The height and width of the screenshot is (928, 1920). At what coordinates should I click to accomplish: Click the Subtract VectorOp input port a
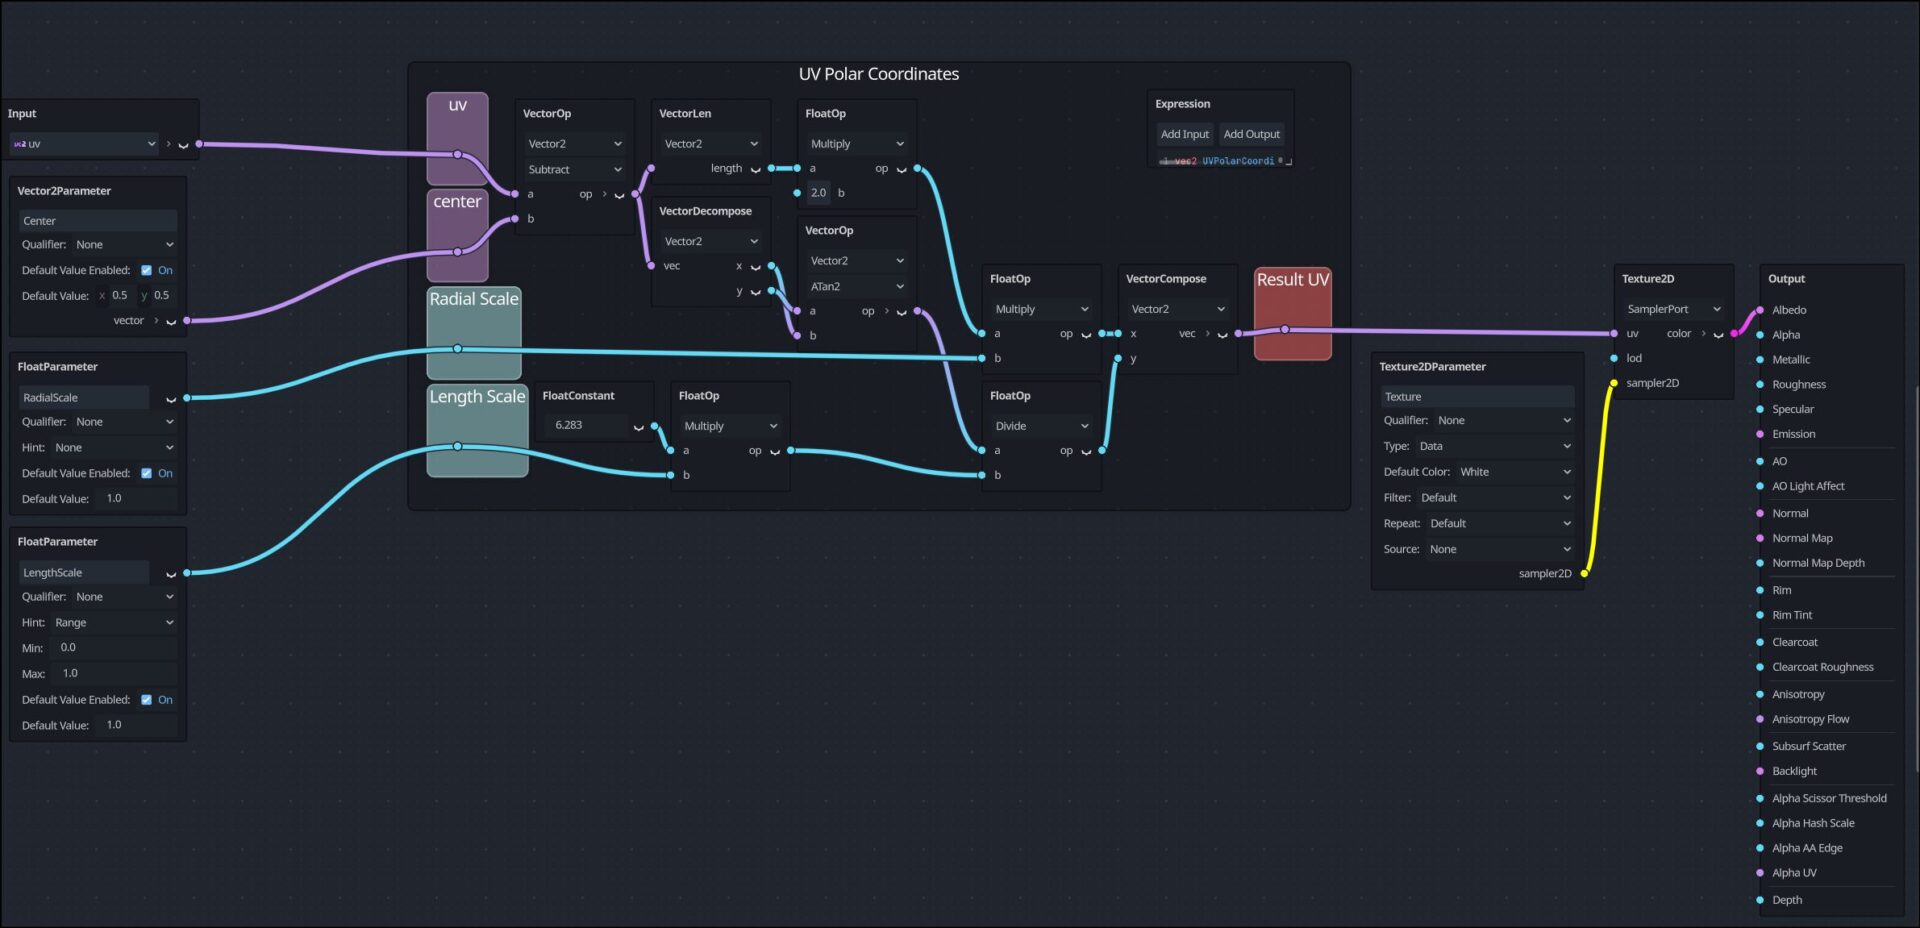pyautogui.click(x=515, y=194)
